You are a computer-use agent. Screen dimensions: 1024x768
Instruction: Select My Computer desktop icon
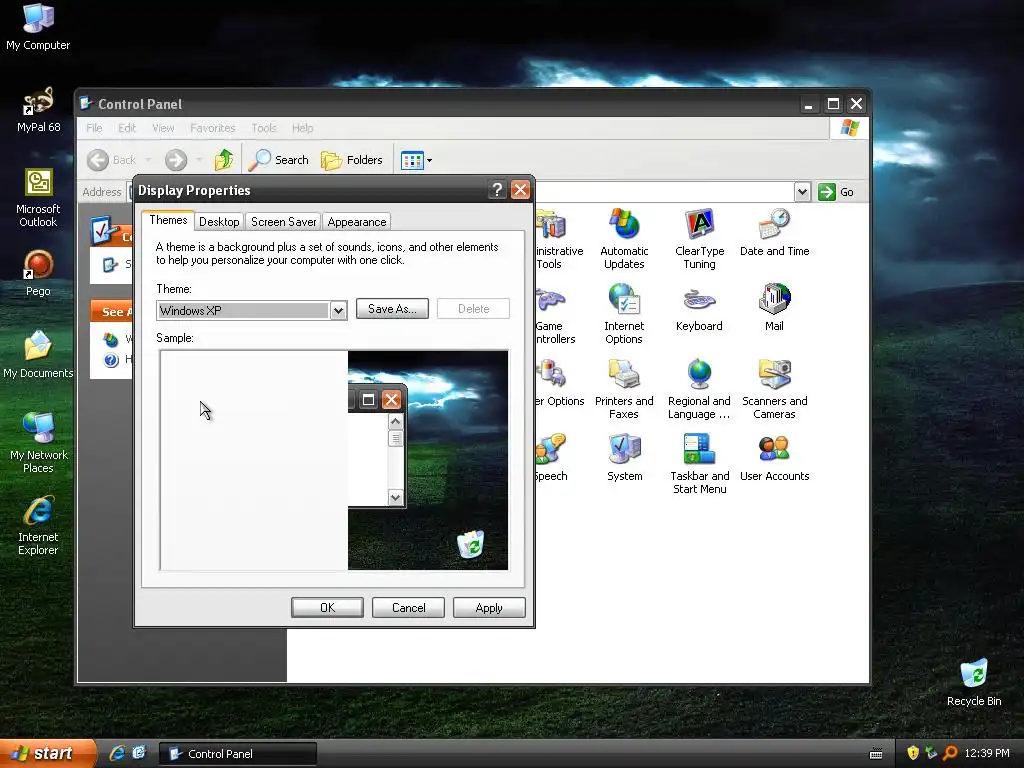tap(38, 27)
